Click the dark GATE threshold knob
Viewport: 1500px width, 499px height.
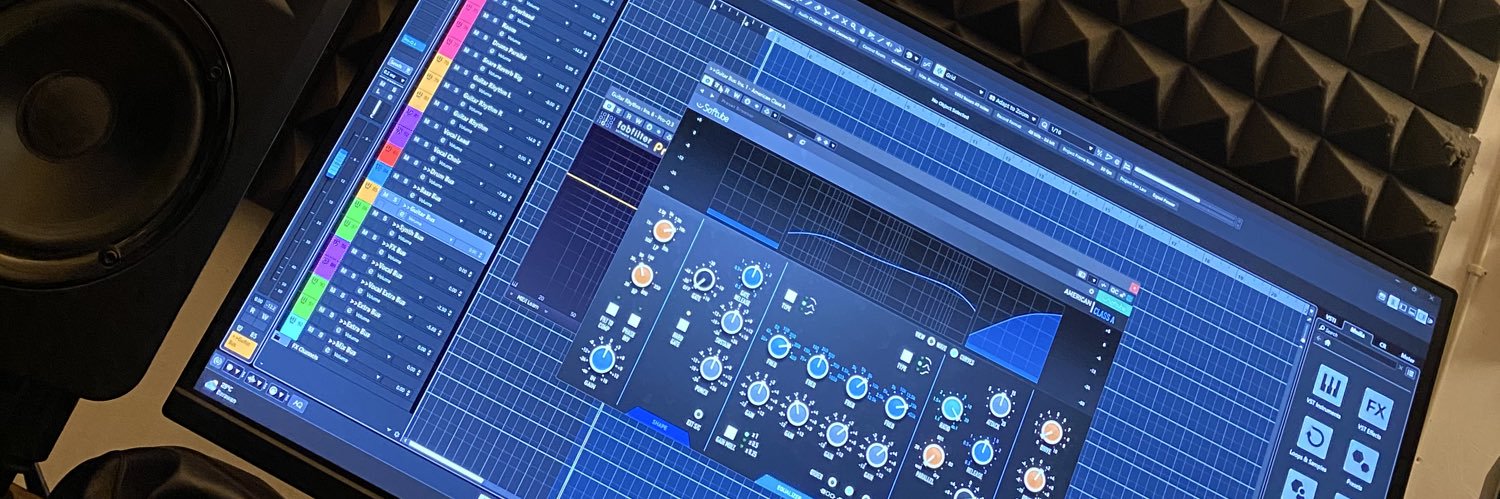pos(706,279)
